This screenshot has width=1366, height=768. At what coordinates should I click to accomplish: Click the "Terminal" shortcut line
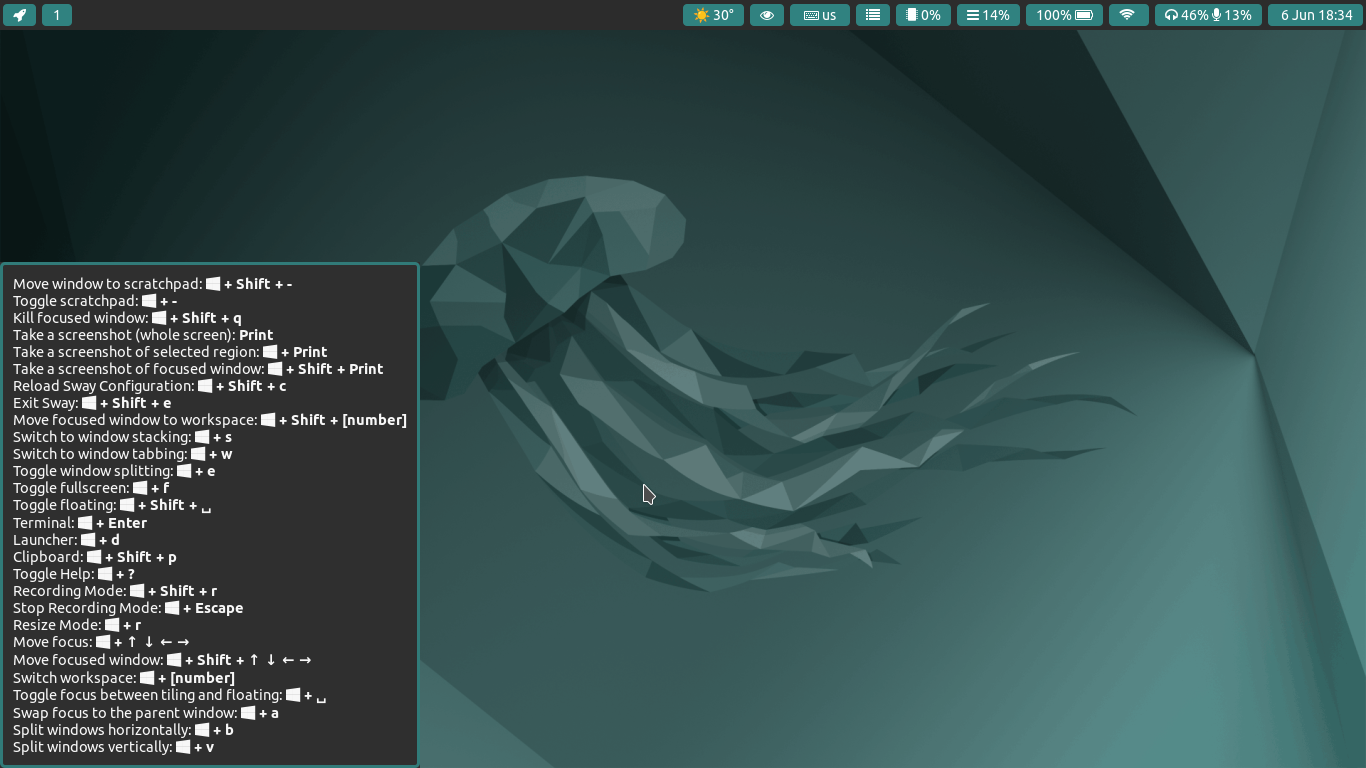(80, 523)
